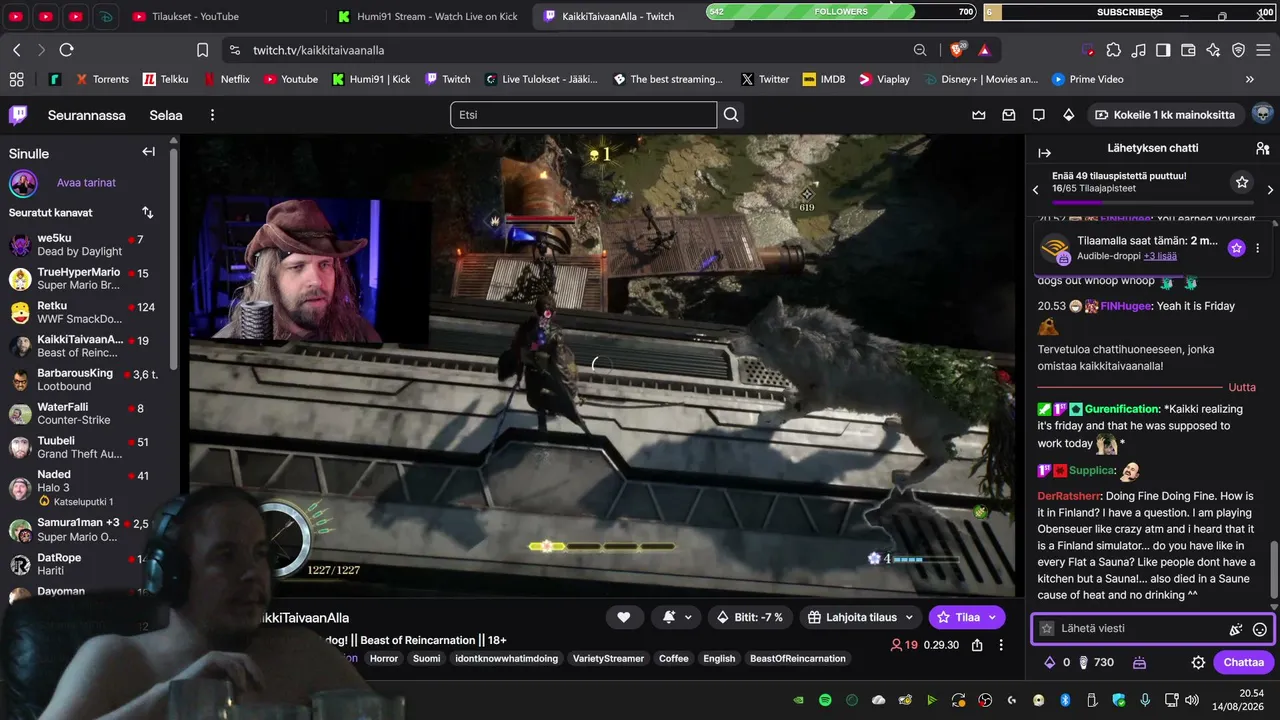Image resolution: width=1280 pixels, height=720 pixels.
Task: Open Seurannassa navigation item
Action: [87, 115]
